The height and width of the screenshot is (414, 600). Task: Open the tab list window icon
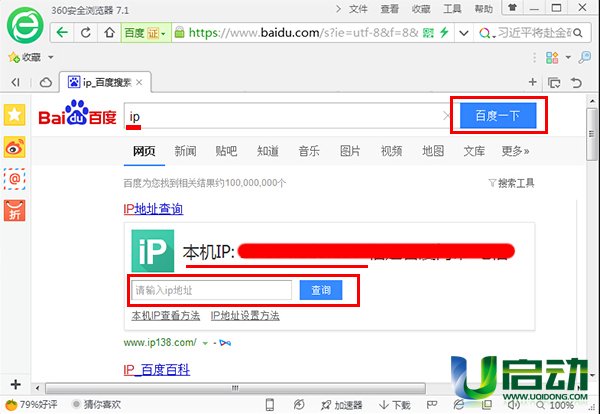(554, 82)
